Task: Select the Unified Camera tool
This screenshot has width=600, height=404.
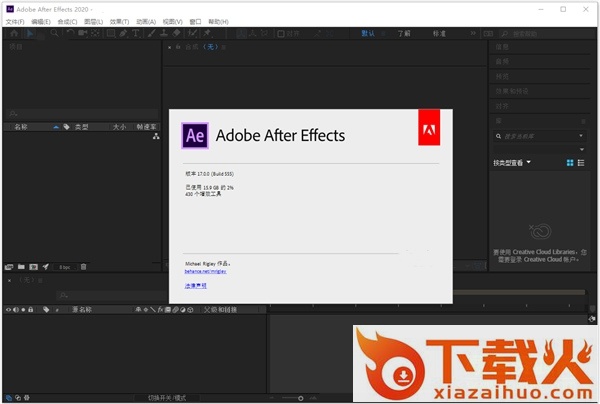Action: [x=82, y=33]
